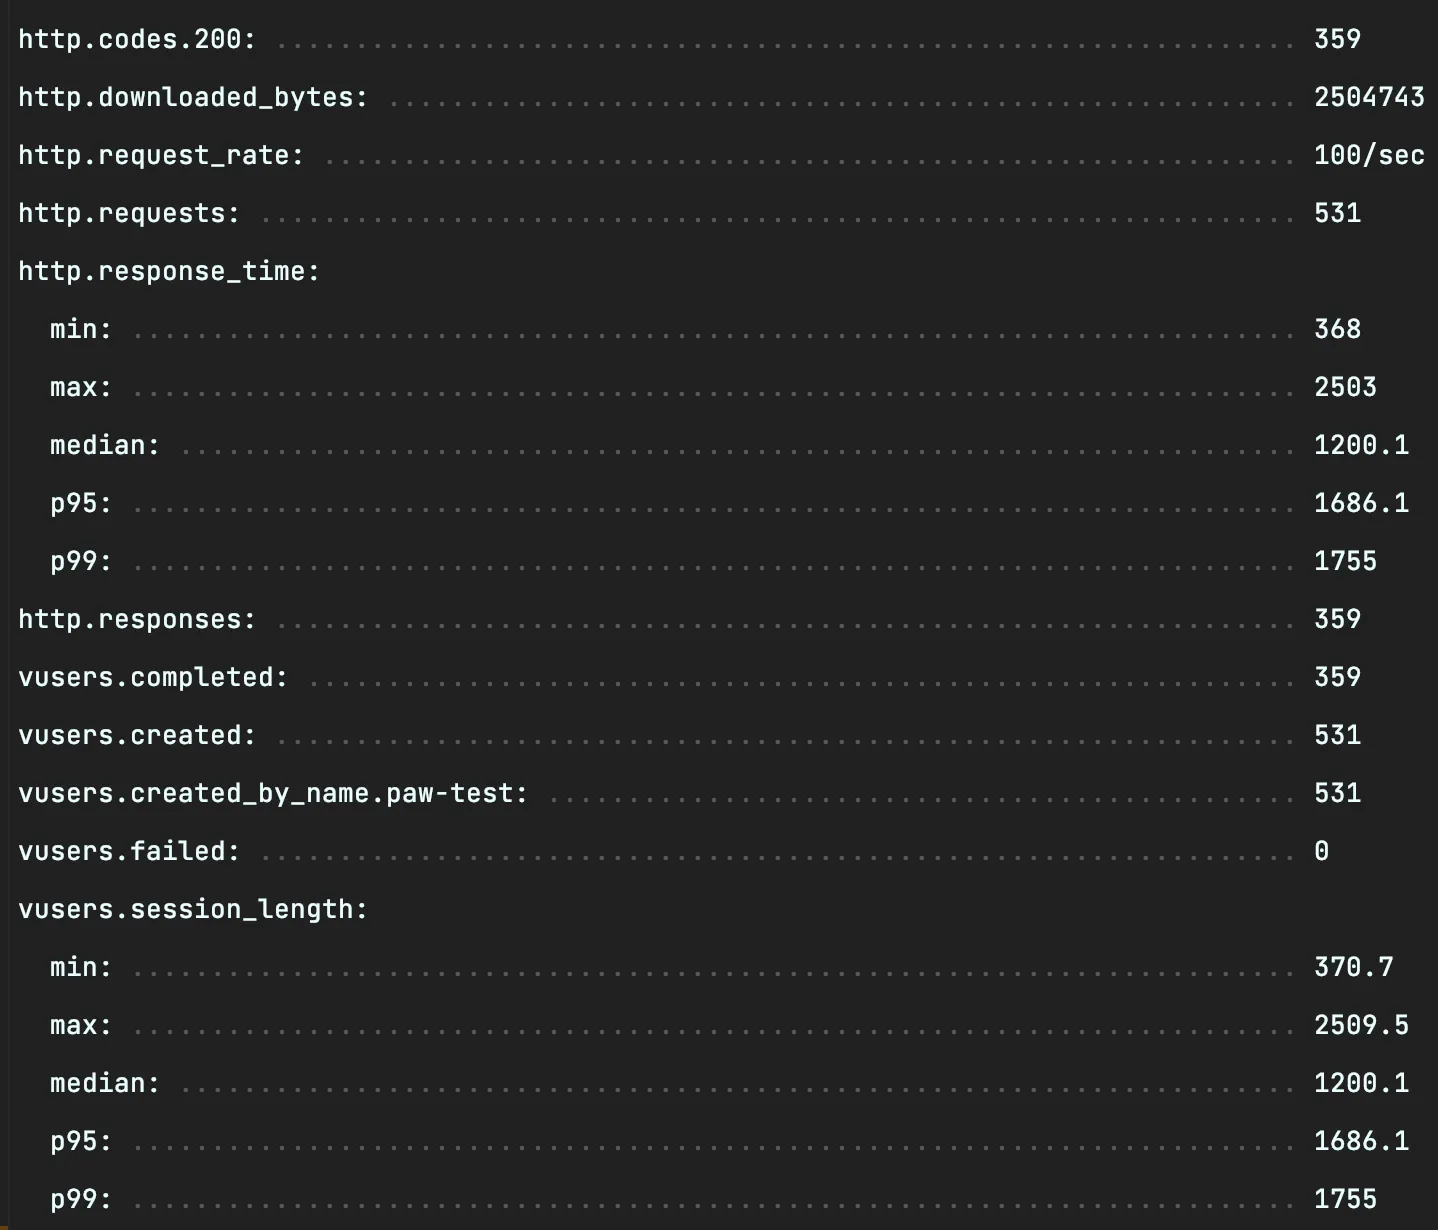
Task: Click the http.request_rate label
Action: (160, 155)
